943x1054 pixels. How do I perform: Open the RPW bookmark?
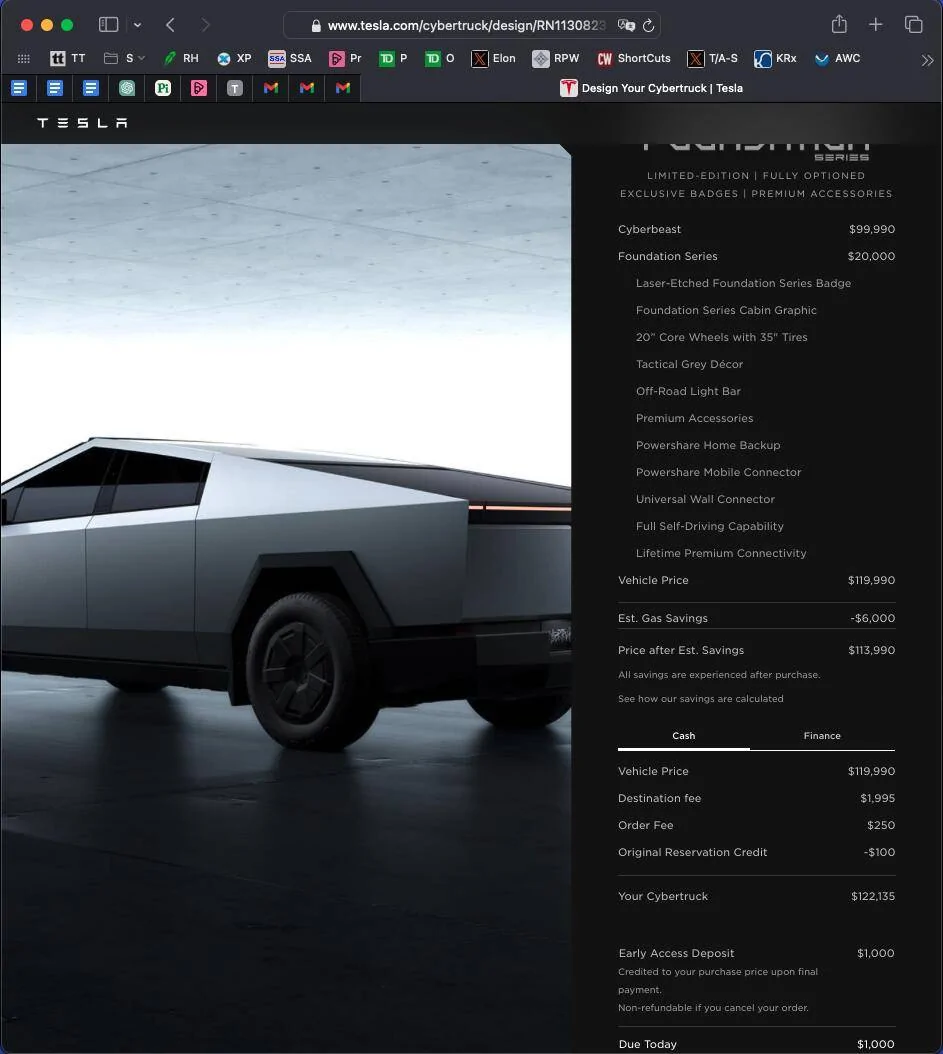coord(555,58)
